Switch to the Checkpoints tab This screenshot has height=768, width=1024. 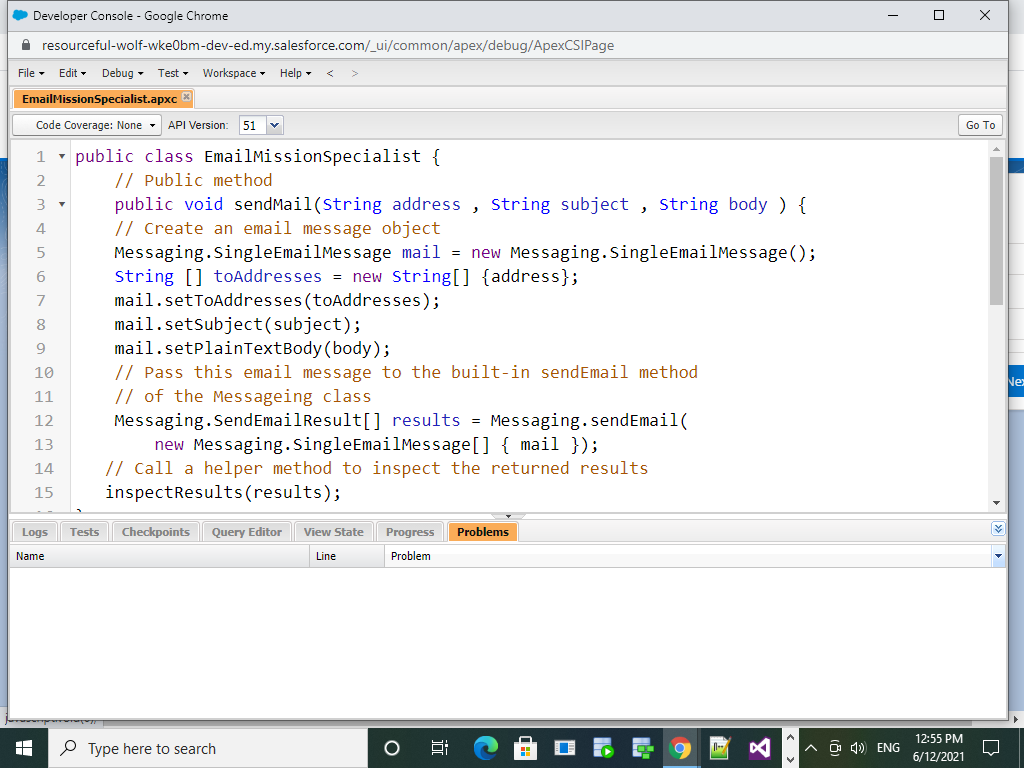[155, 531]
